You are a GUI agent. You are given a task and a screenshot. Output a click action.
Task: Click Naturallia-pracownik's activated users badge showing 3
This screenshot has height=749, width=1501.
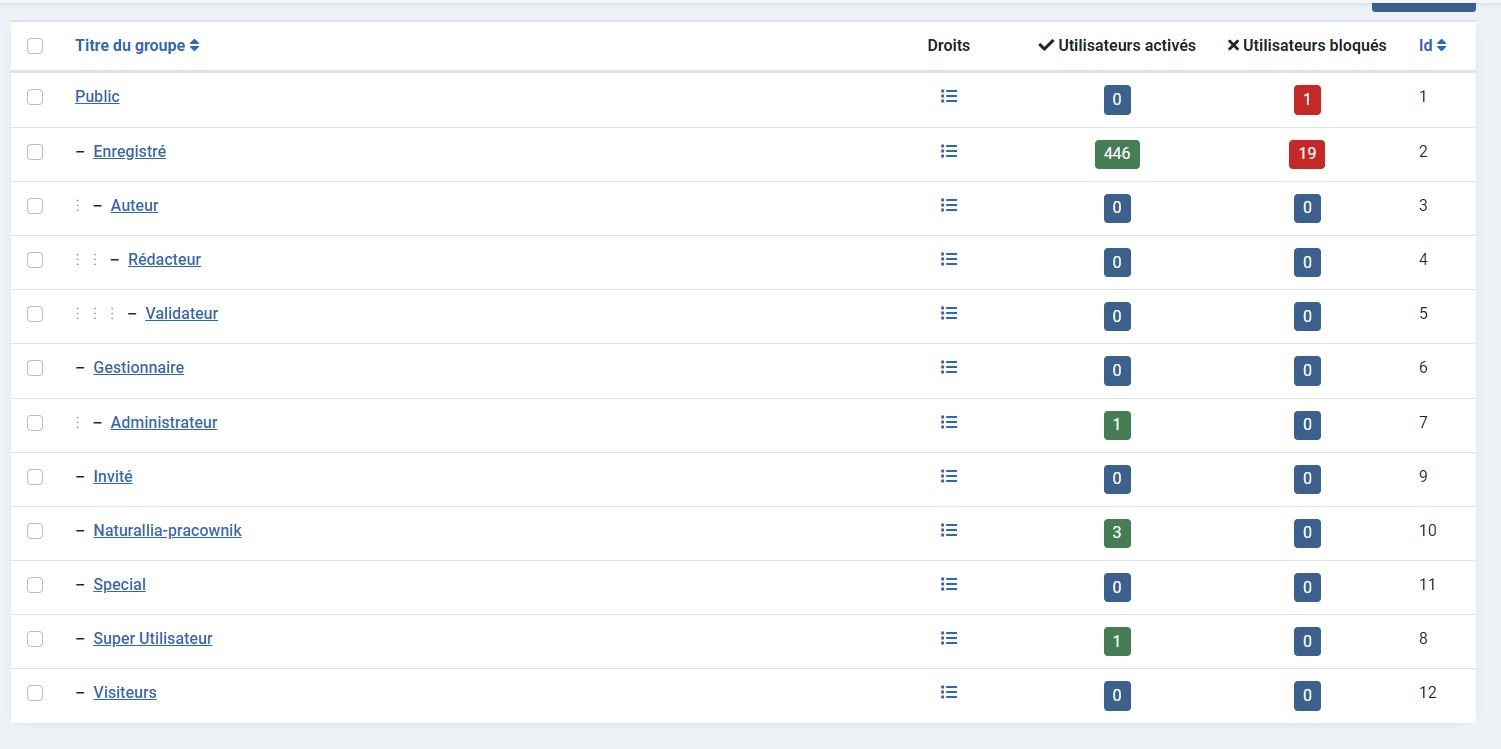[1117, 533]
